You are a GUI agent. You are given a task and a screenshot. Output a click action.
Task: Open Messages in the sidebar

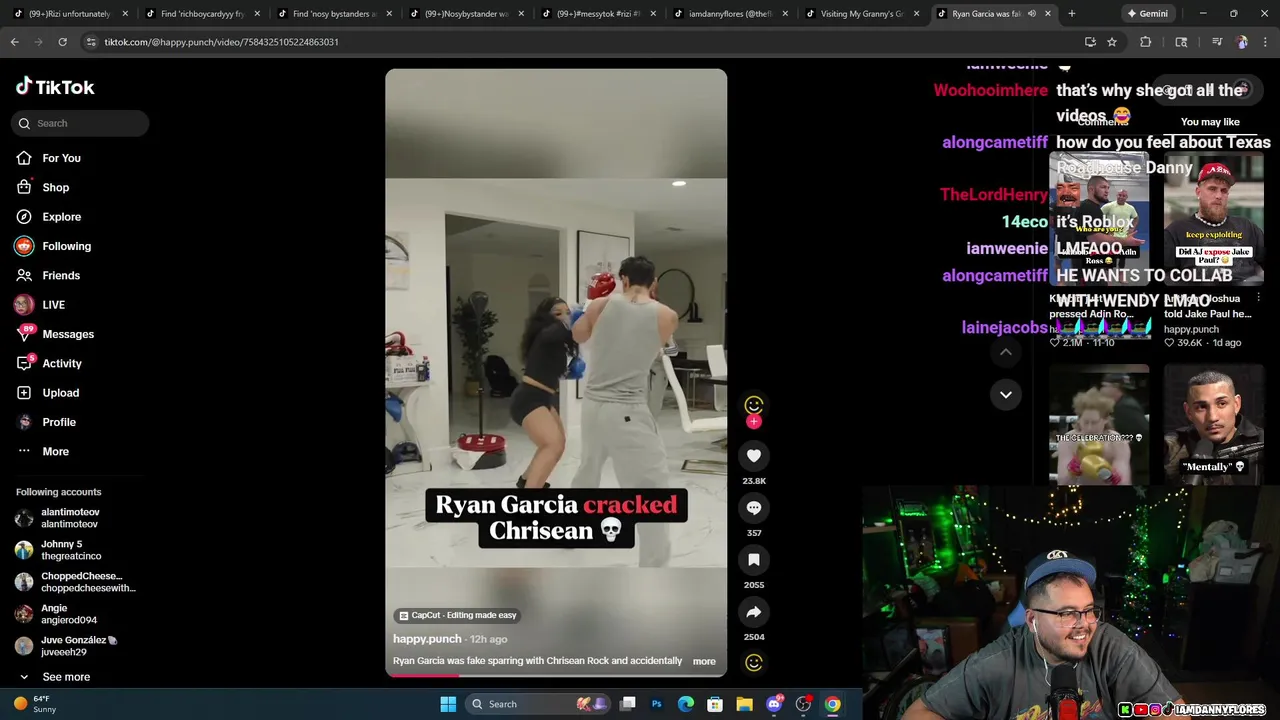[68, 334]
